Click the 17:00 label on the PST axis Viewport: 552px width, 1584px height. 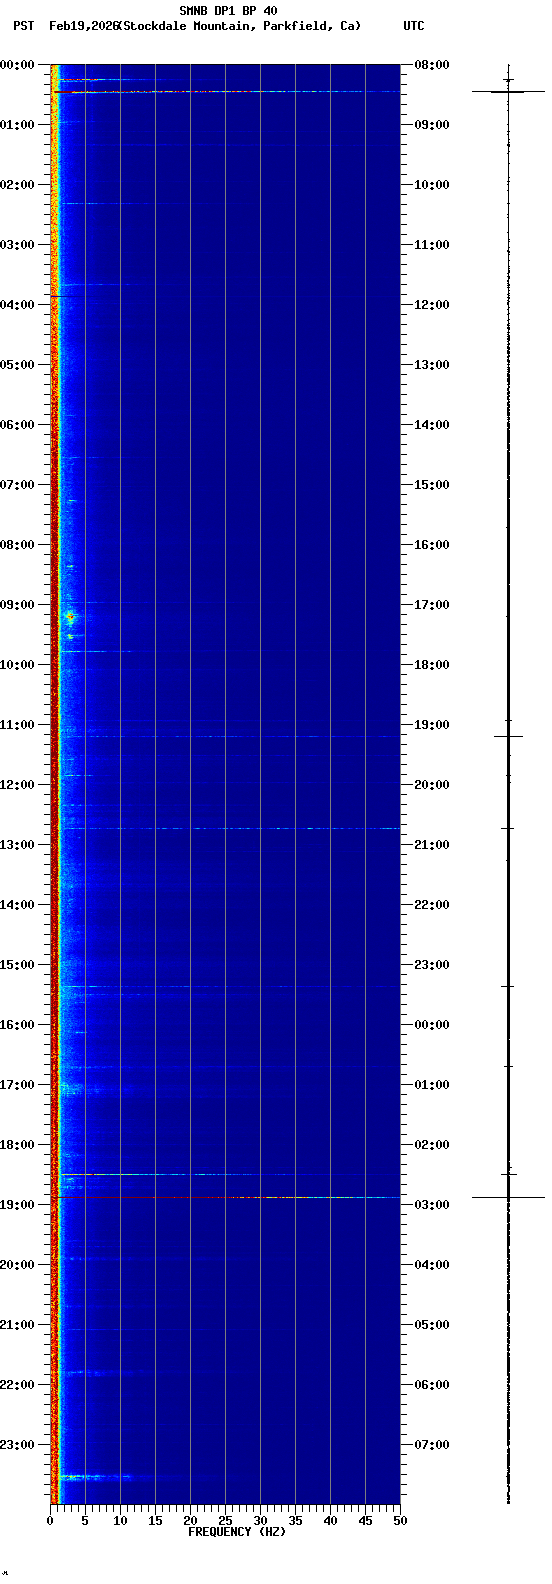pyautogui.click(x=17, y=1085)
